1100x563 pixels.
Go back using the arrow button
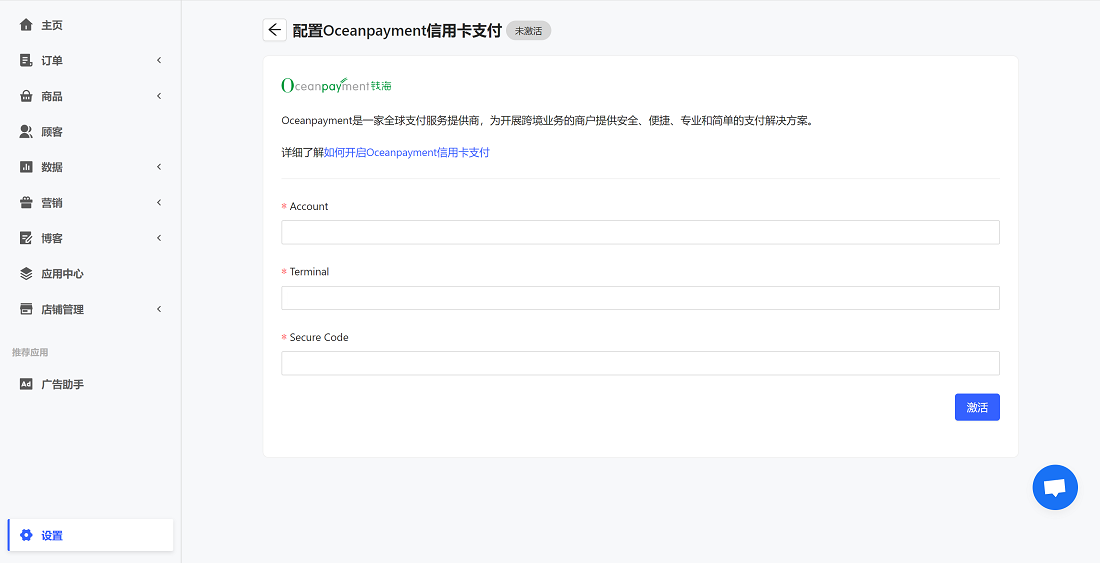coord(275,30)
